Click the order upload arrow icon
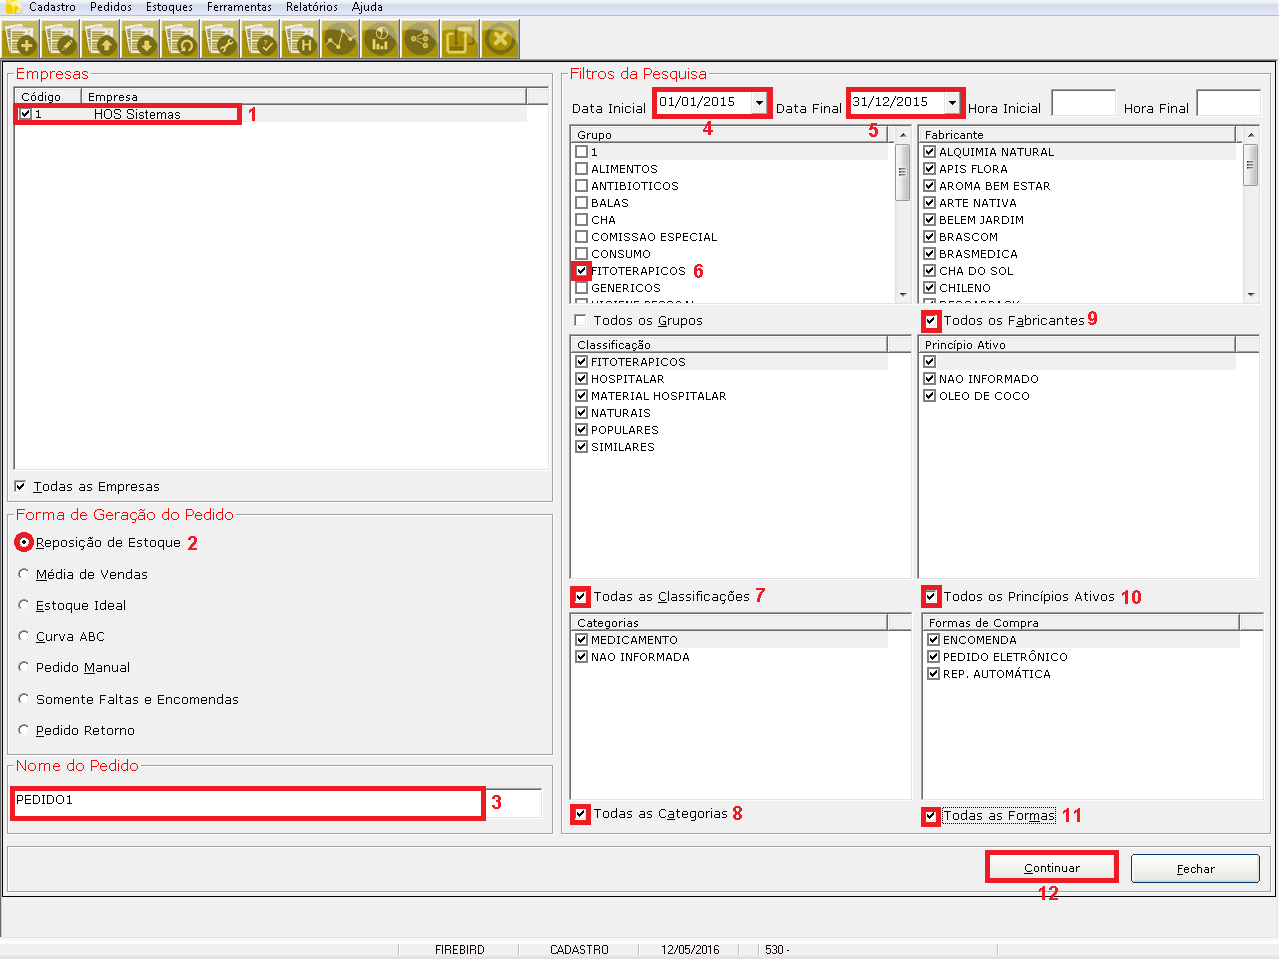 [x=101, y=41]
